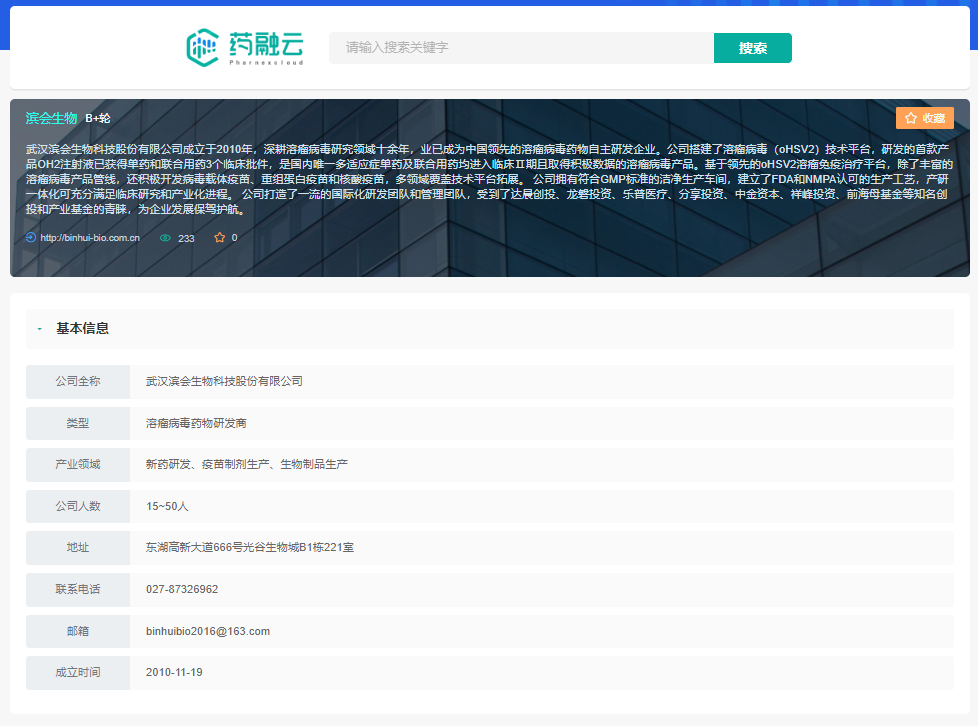Click the 药融云 logo
The image size is (978, 726).
point(244,48)
